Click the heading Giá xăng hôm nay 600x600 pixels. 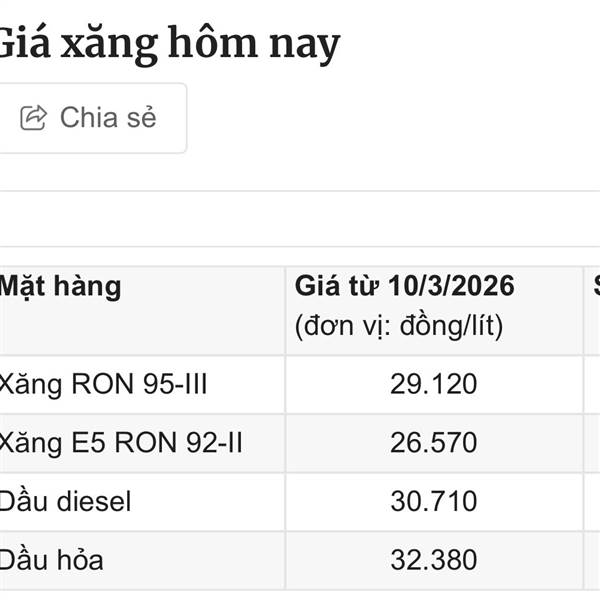click(168, 44)
